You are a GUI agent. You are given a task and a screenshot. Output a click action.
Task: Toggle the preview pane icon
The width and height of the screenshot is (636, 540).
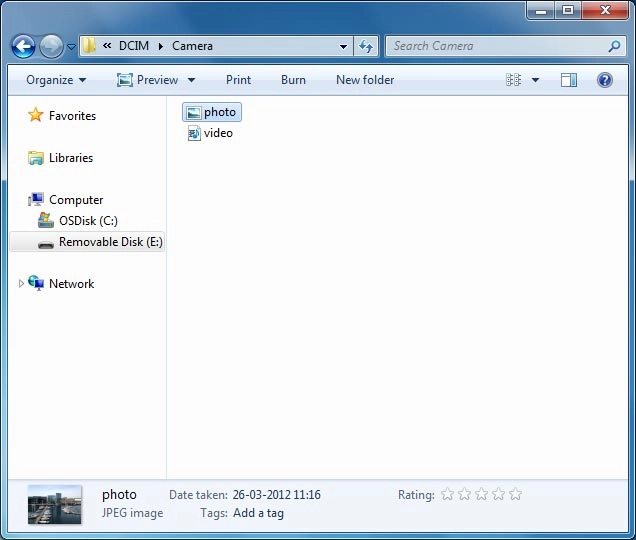[x=569, y=80]
